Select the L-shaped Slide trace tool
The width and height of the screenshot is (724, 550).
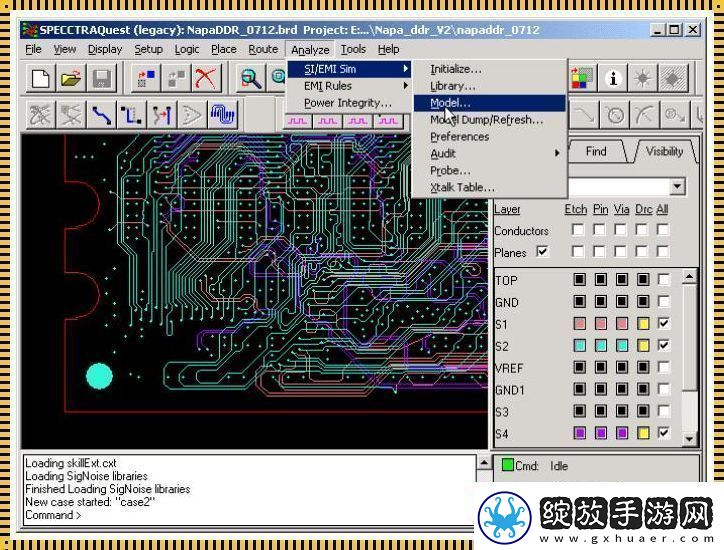[x=131, y=115]
